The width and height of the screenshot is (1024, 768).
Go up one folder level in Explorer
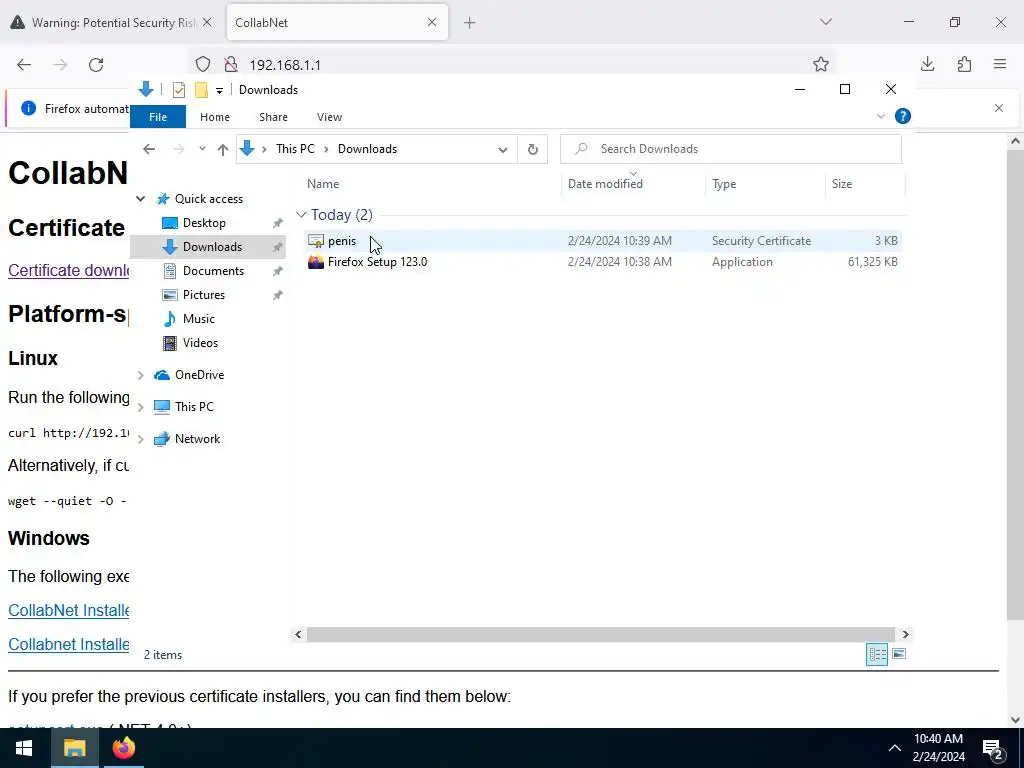click(x=223, y=150)
